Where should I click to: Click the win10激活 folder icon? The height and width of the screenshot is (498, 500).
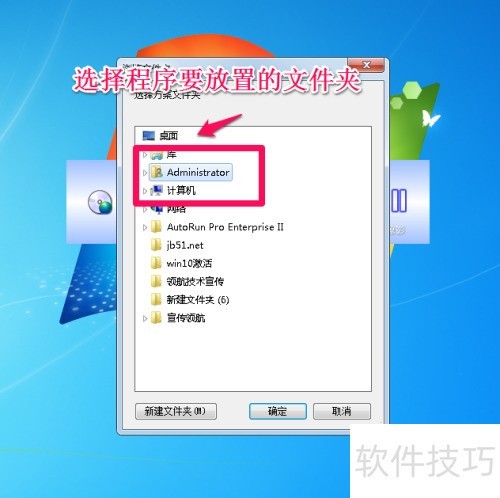156,263
